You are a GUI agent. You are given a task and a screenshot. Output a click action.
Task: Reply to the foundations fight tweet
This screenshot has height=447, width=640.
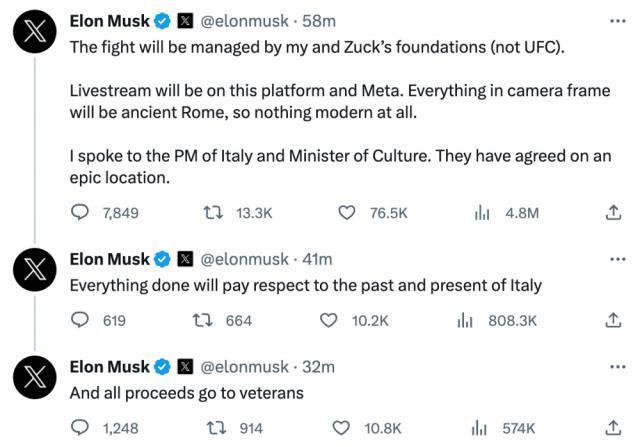pos(80,213)
